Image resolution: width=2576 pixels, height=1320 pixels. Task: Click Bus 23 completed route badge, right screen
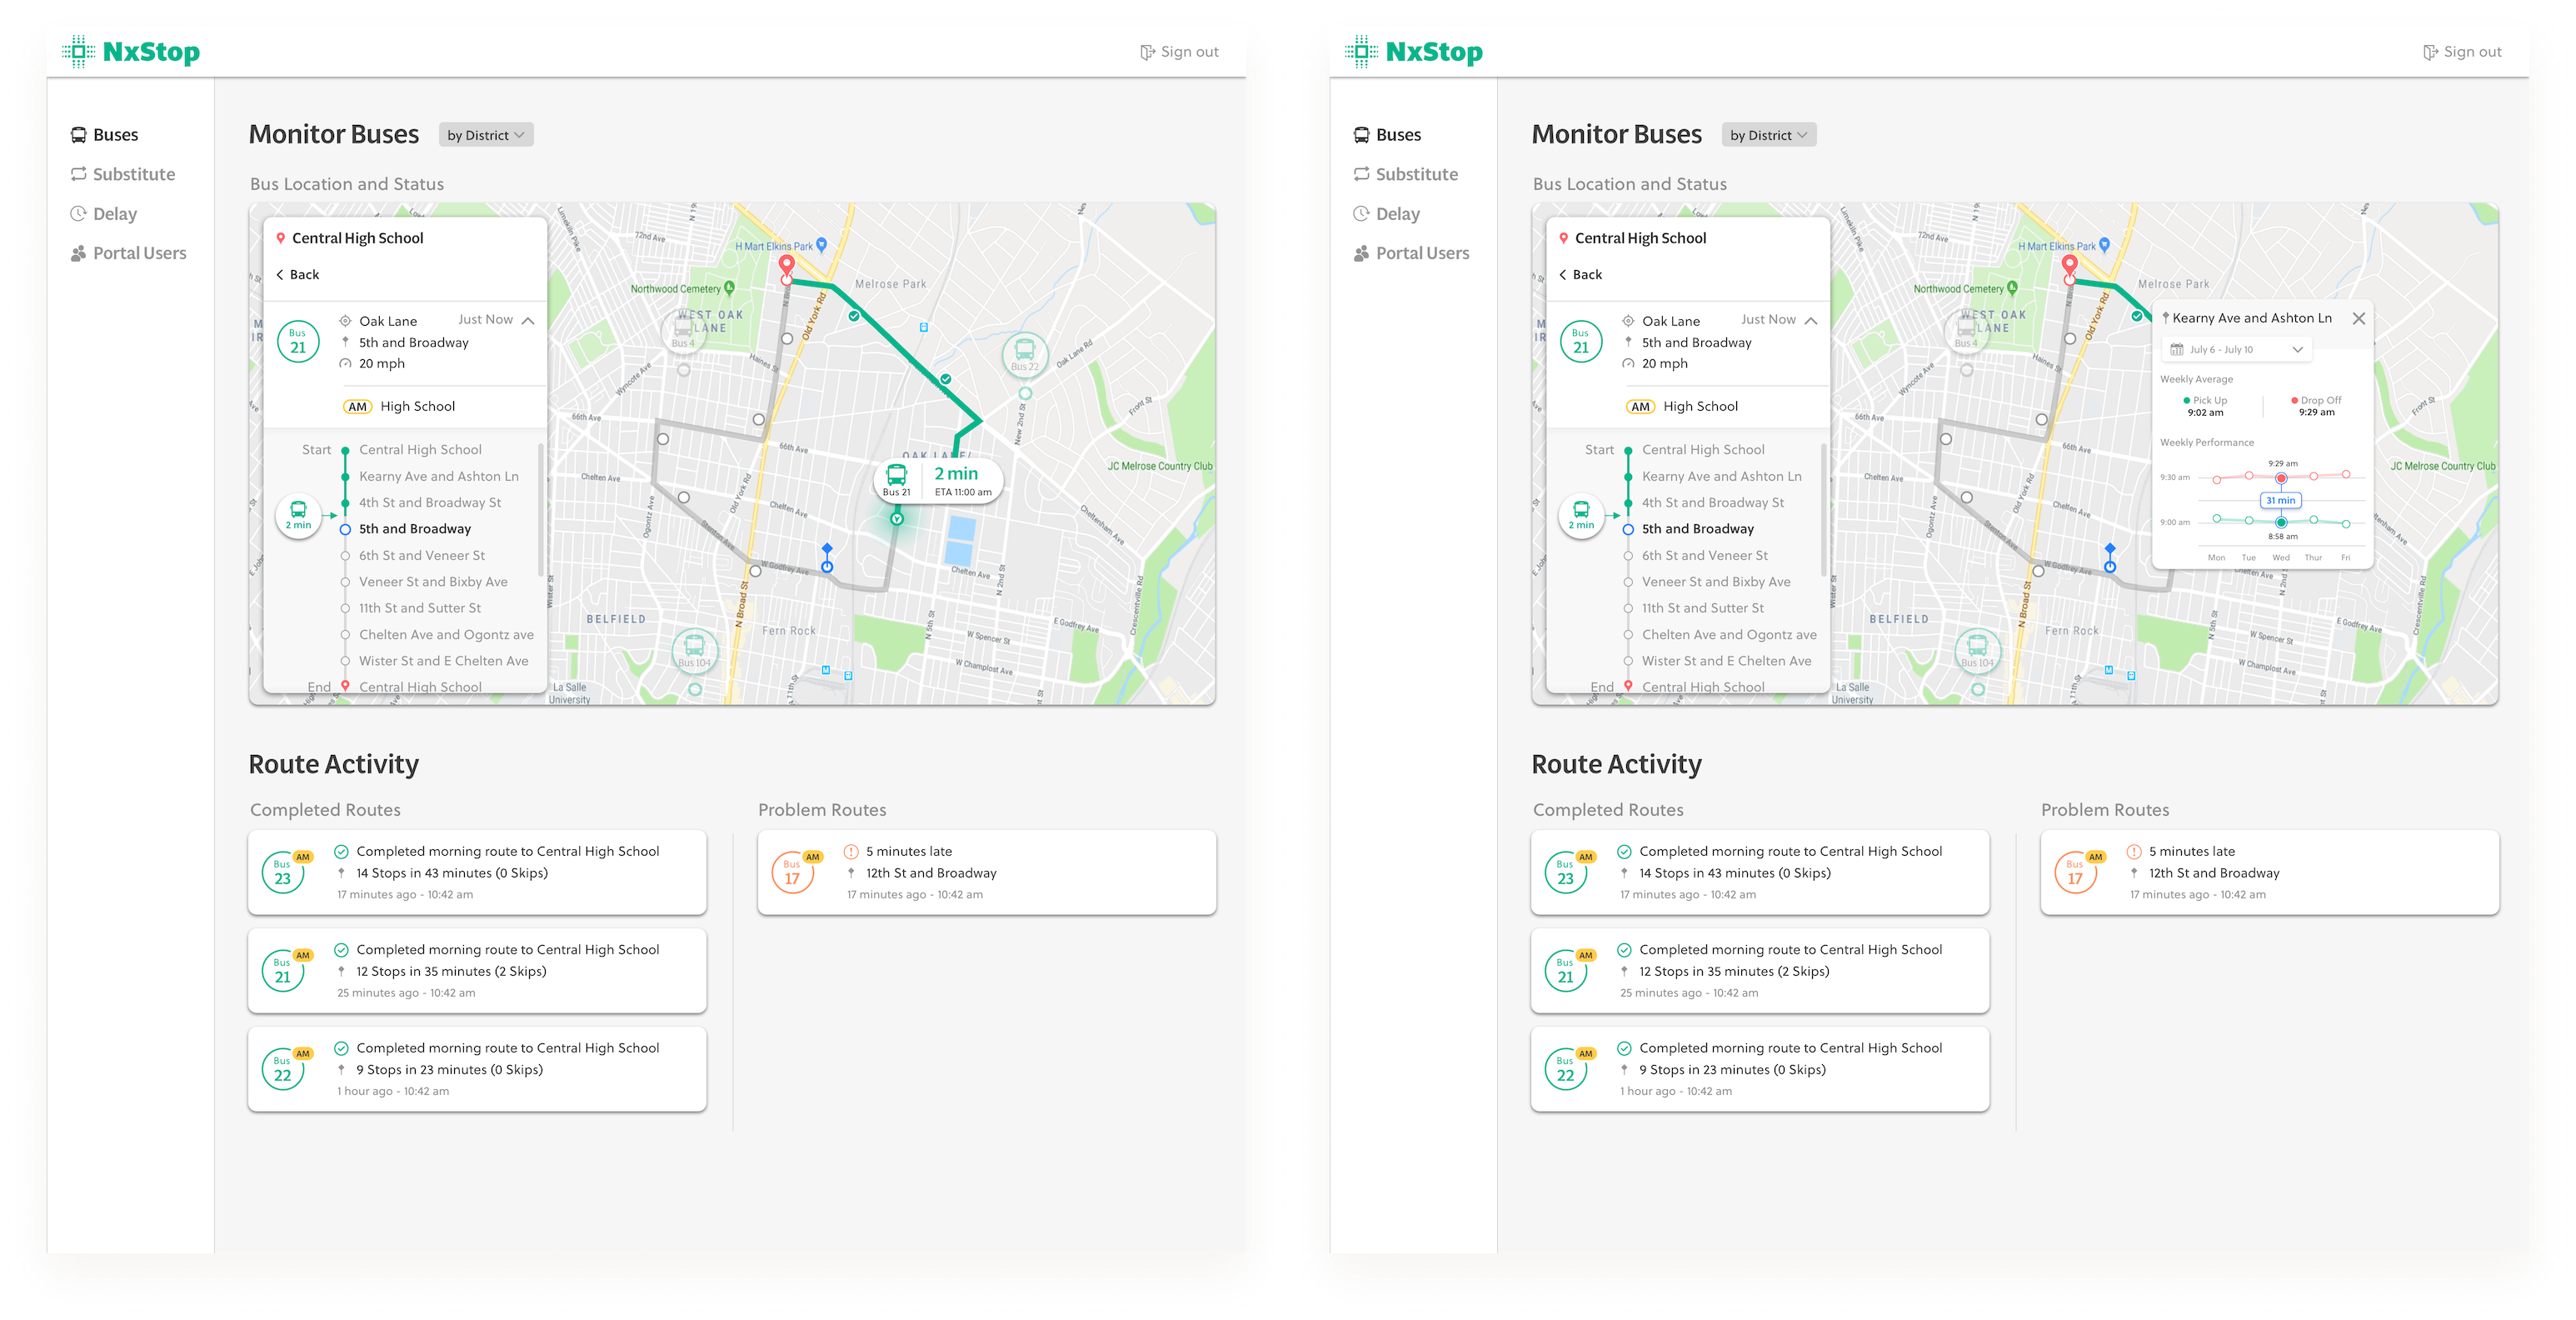coord(1566,873)
